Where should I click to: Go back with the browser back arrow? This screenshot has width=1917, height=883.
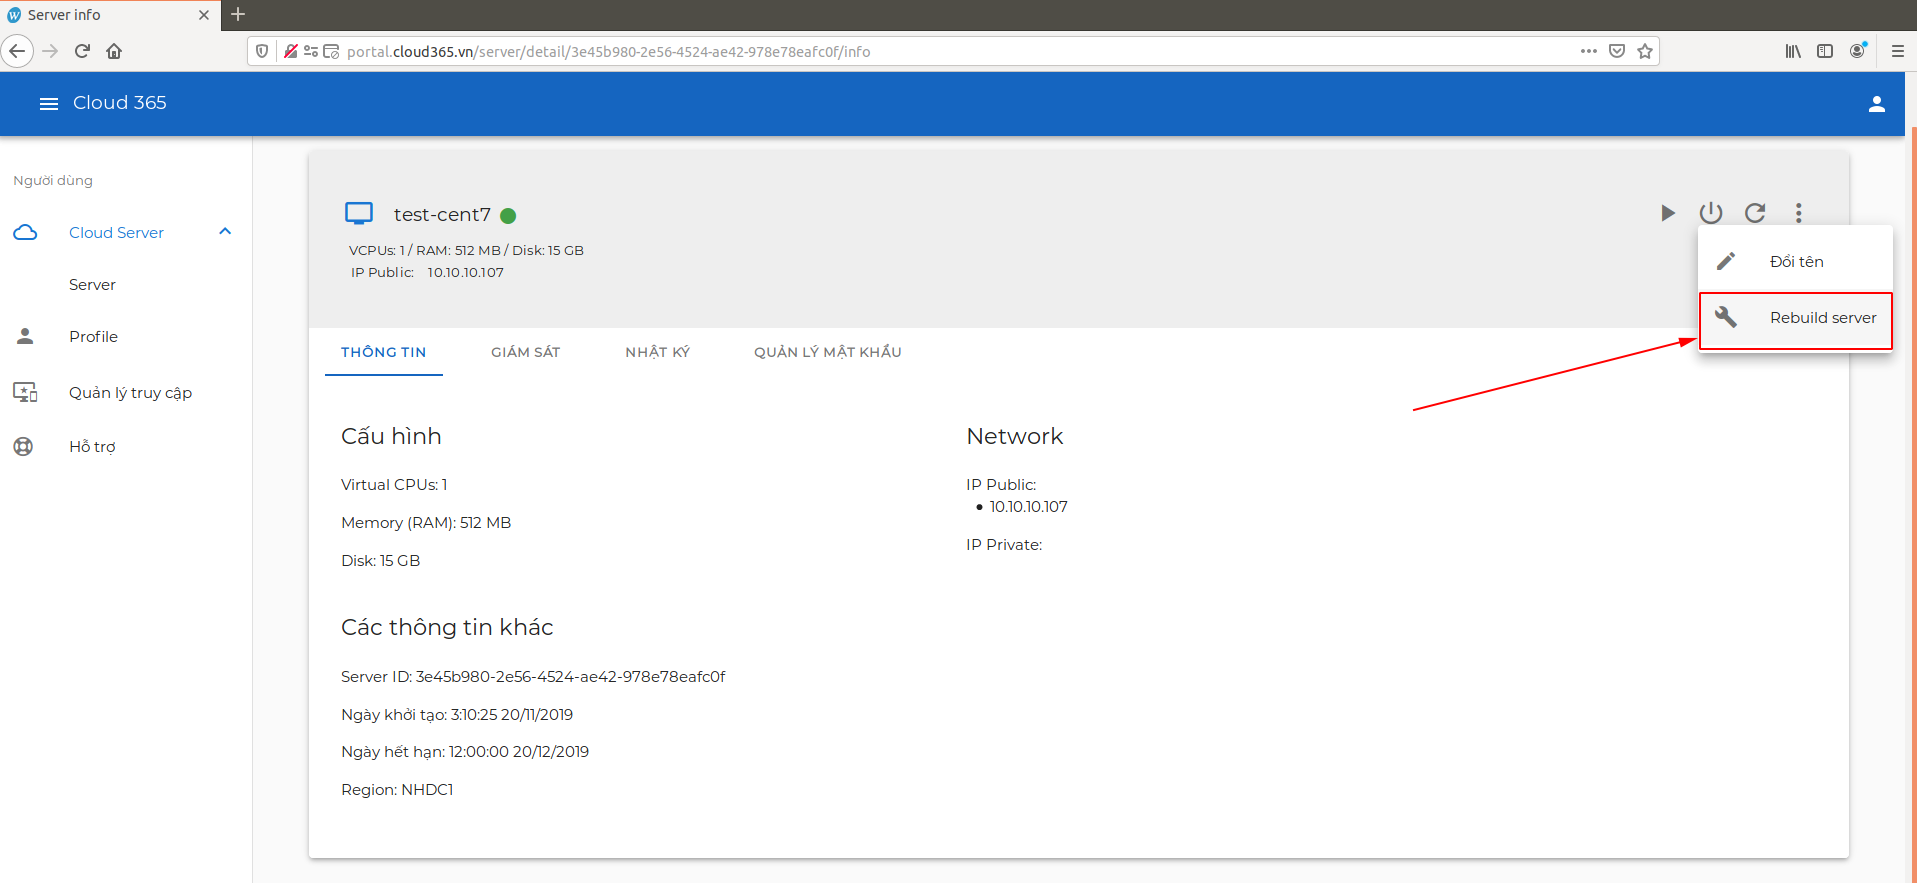[17, 51]
